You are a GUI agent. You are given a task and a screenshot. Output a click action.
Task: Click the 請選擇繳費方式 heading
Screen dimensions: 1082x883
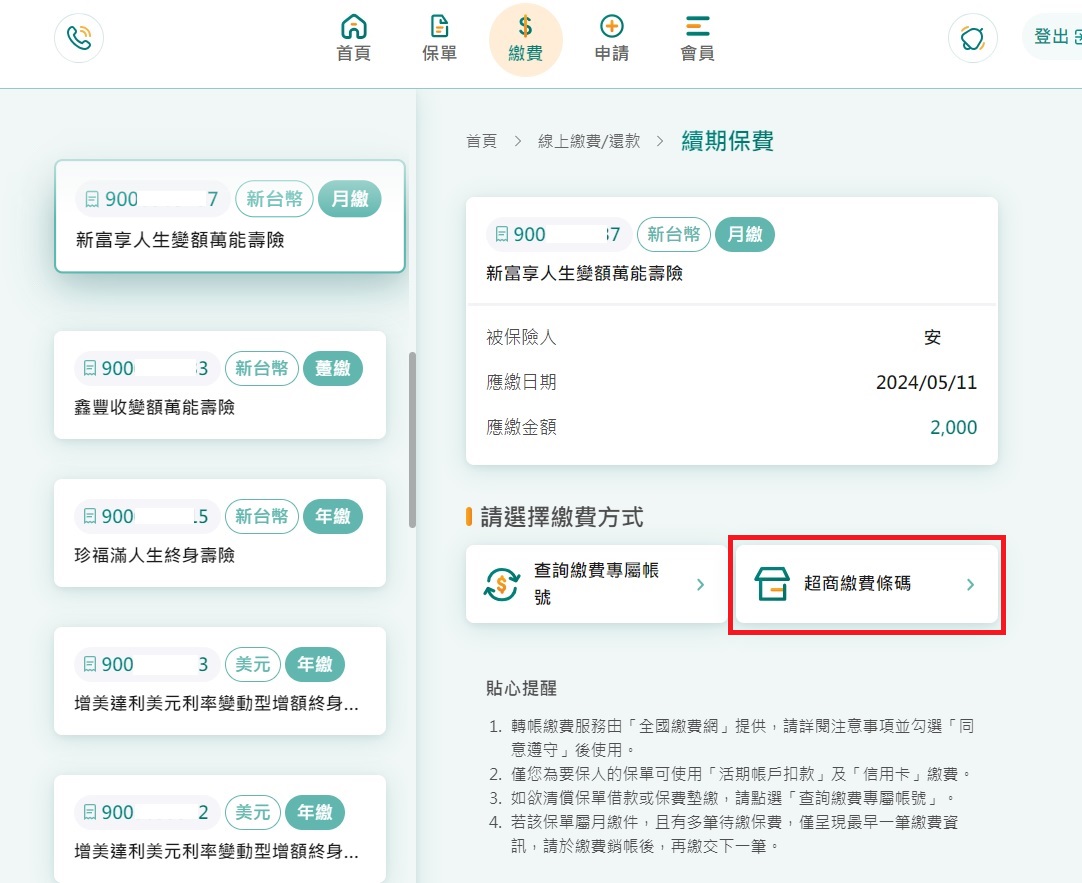pyautogui.click(x=562, y=517)
